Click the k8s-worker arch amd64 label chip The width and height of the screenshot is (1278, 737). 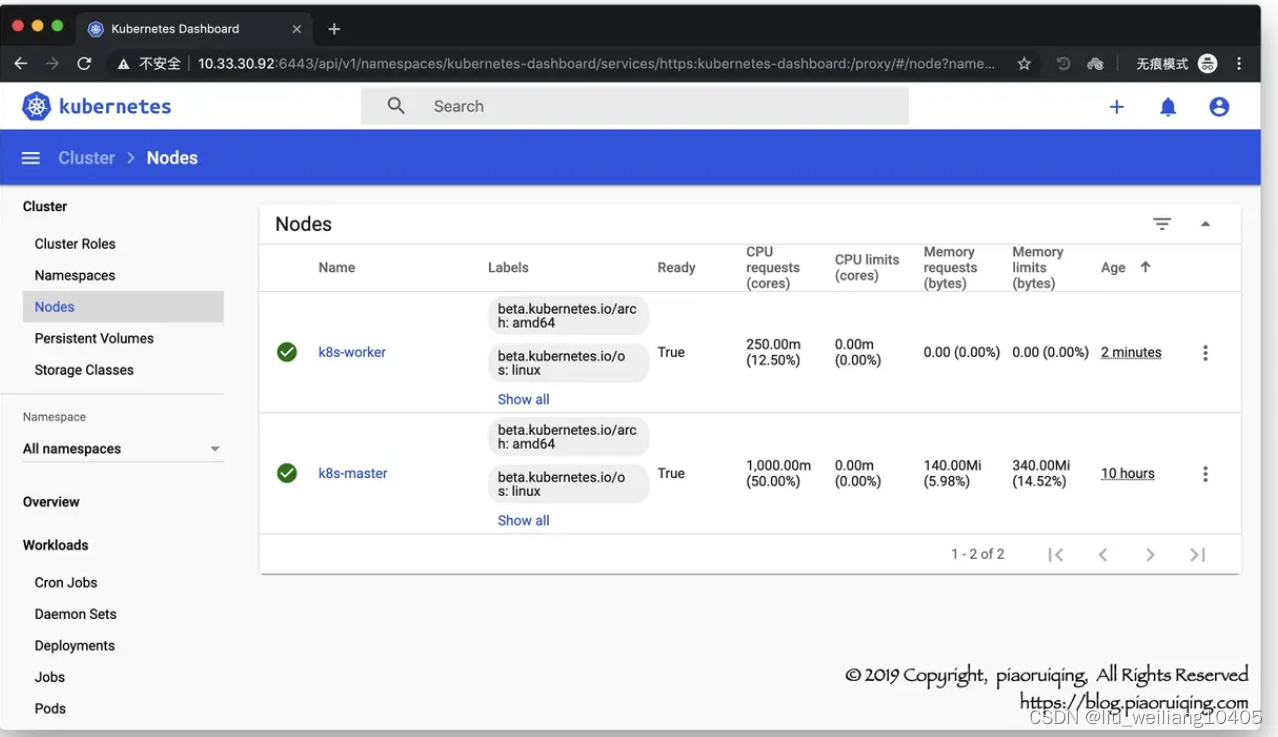coord(569,316)
